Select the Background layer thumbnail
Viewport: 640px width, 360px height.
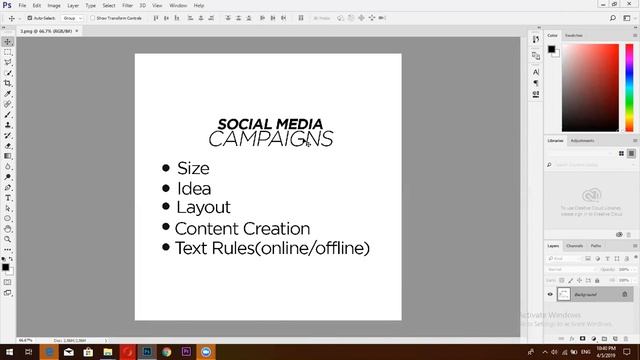[x=564, y=294]
